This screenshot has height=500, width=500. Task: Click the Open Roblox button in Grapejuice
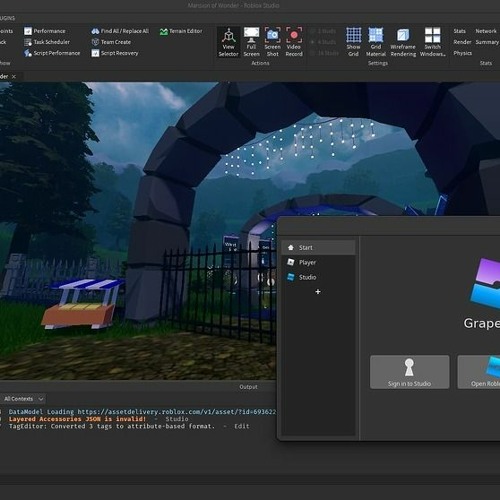[479, 372]
